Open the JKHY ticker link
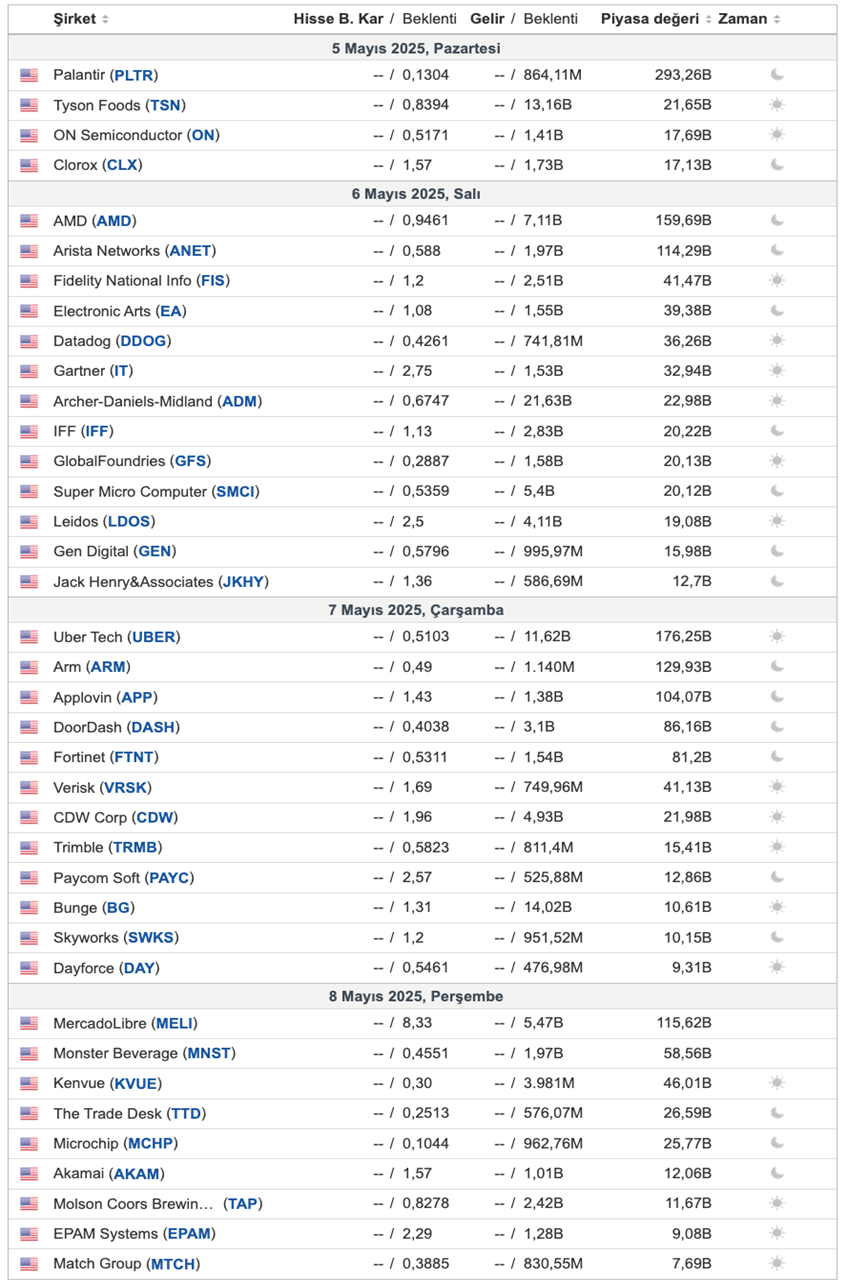 pyautogui.click(x=244, y=581)
